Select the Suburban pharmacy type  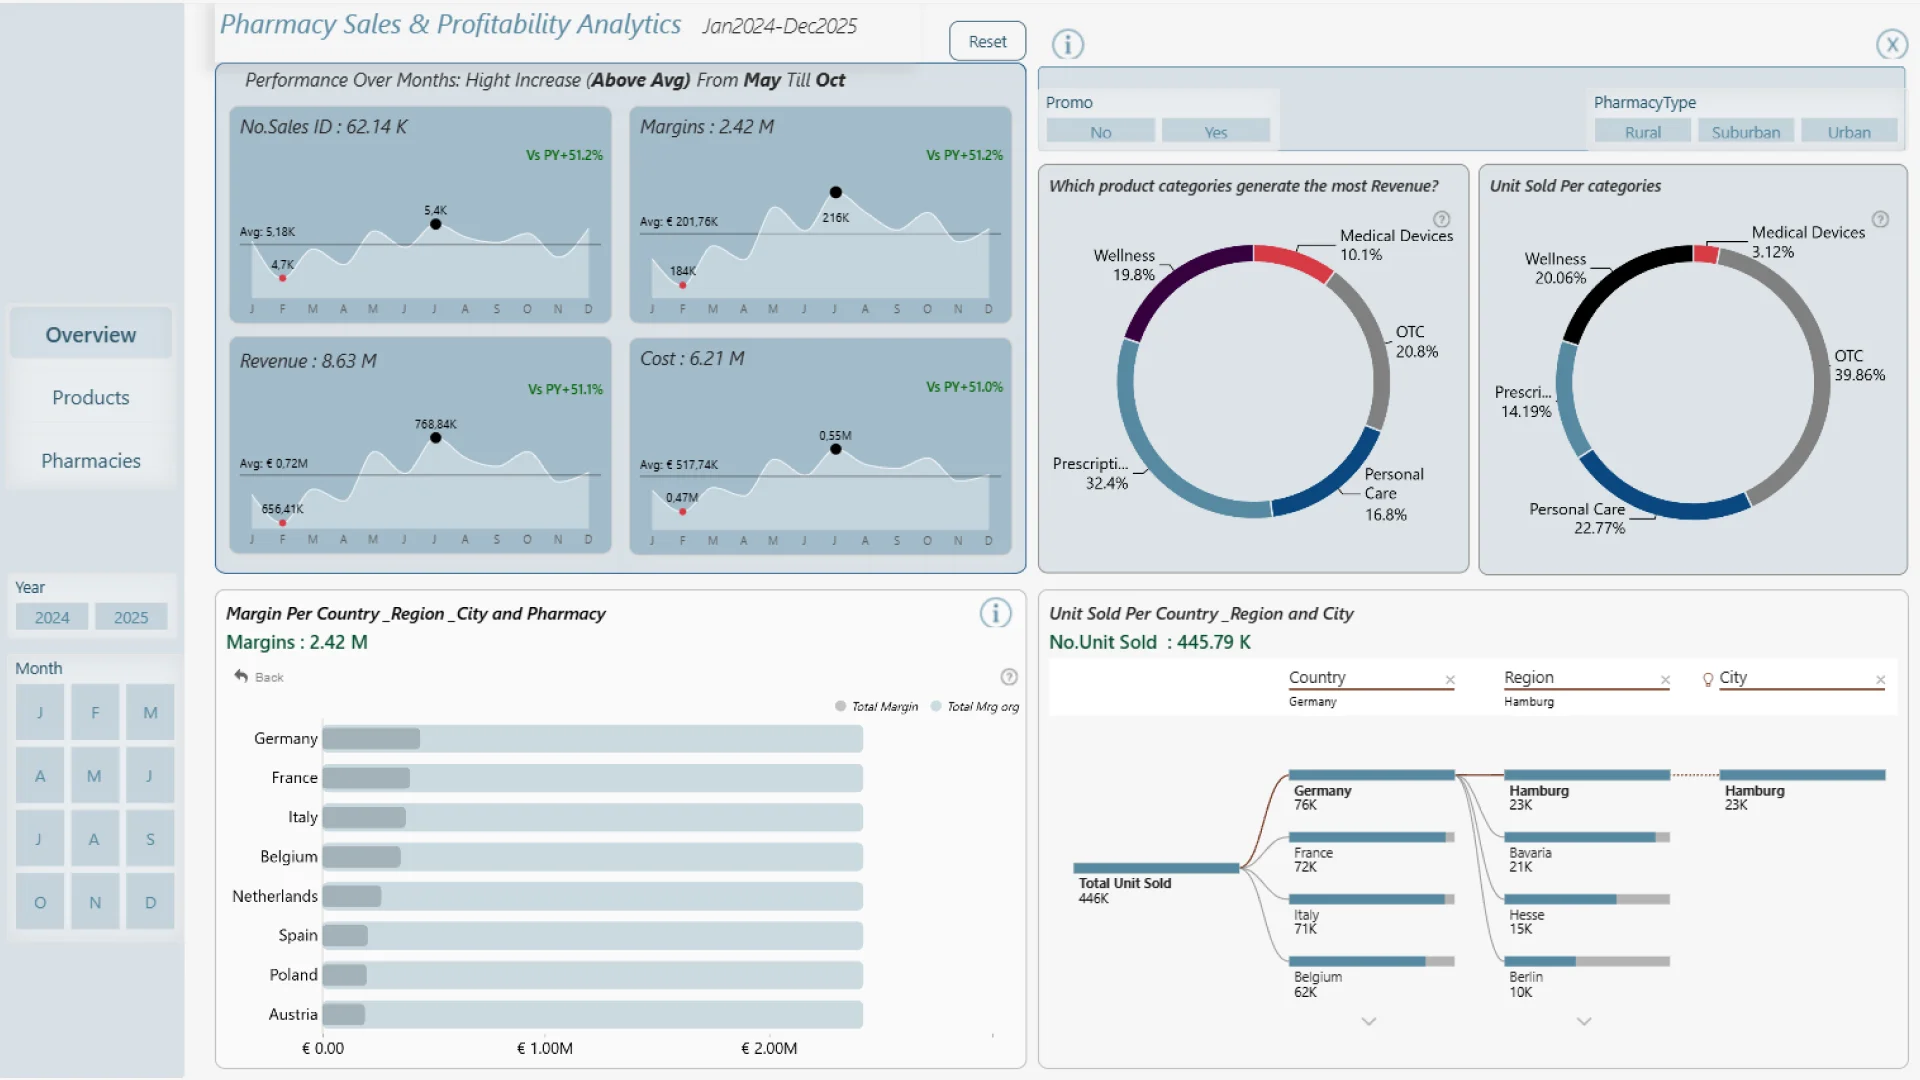1745,132
